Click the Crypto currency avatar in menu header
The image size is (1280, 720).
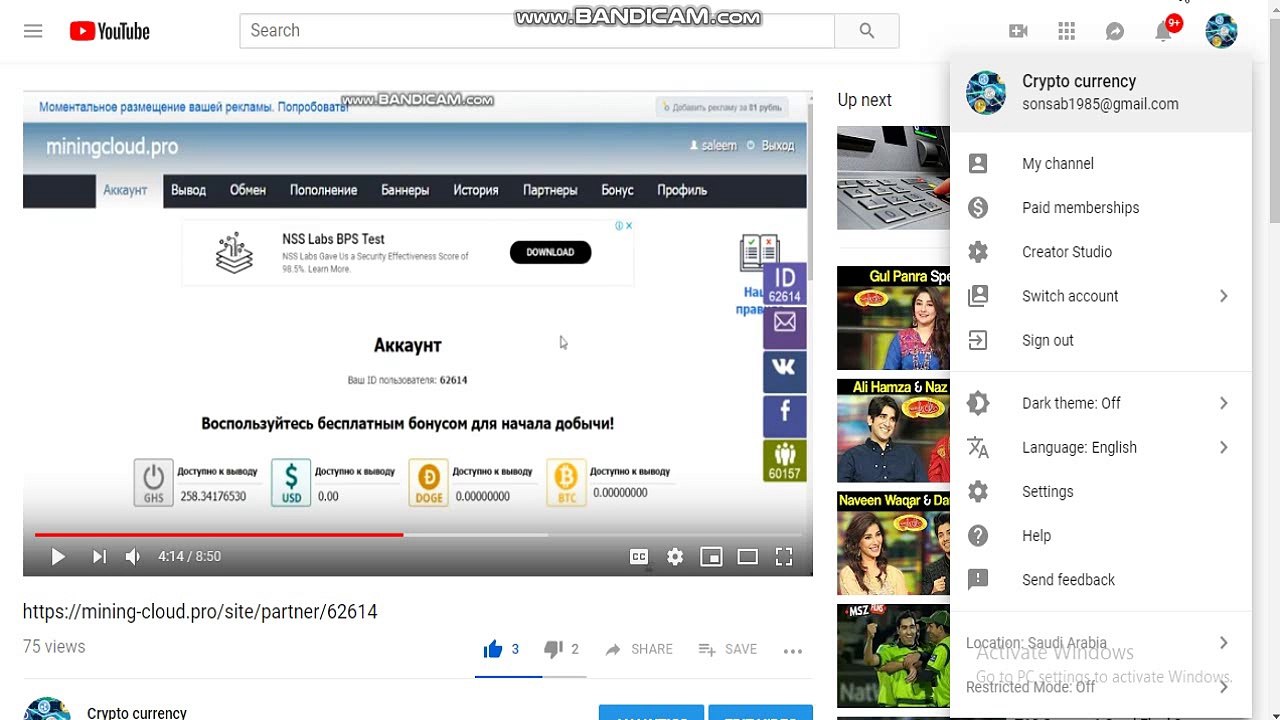click(x=986, y=92)
